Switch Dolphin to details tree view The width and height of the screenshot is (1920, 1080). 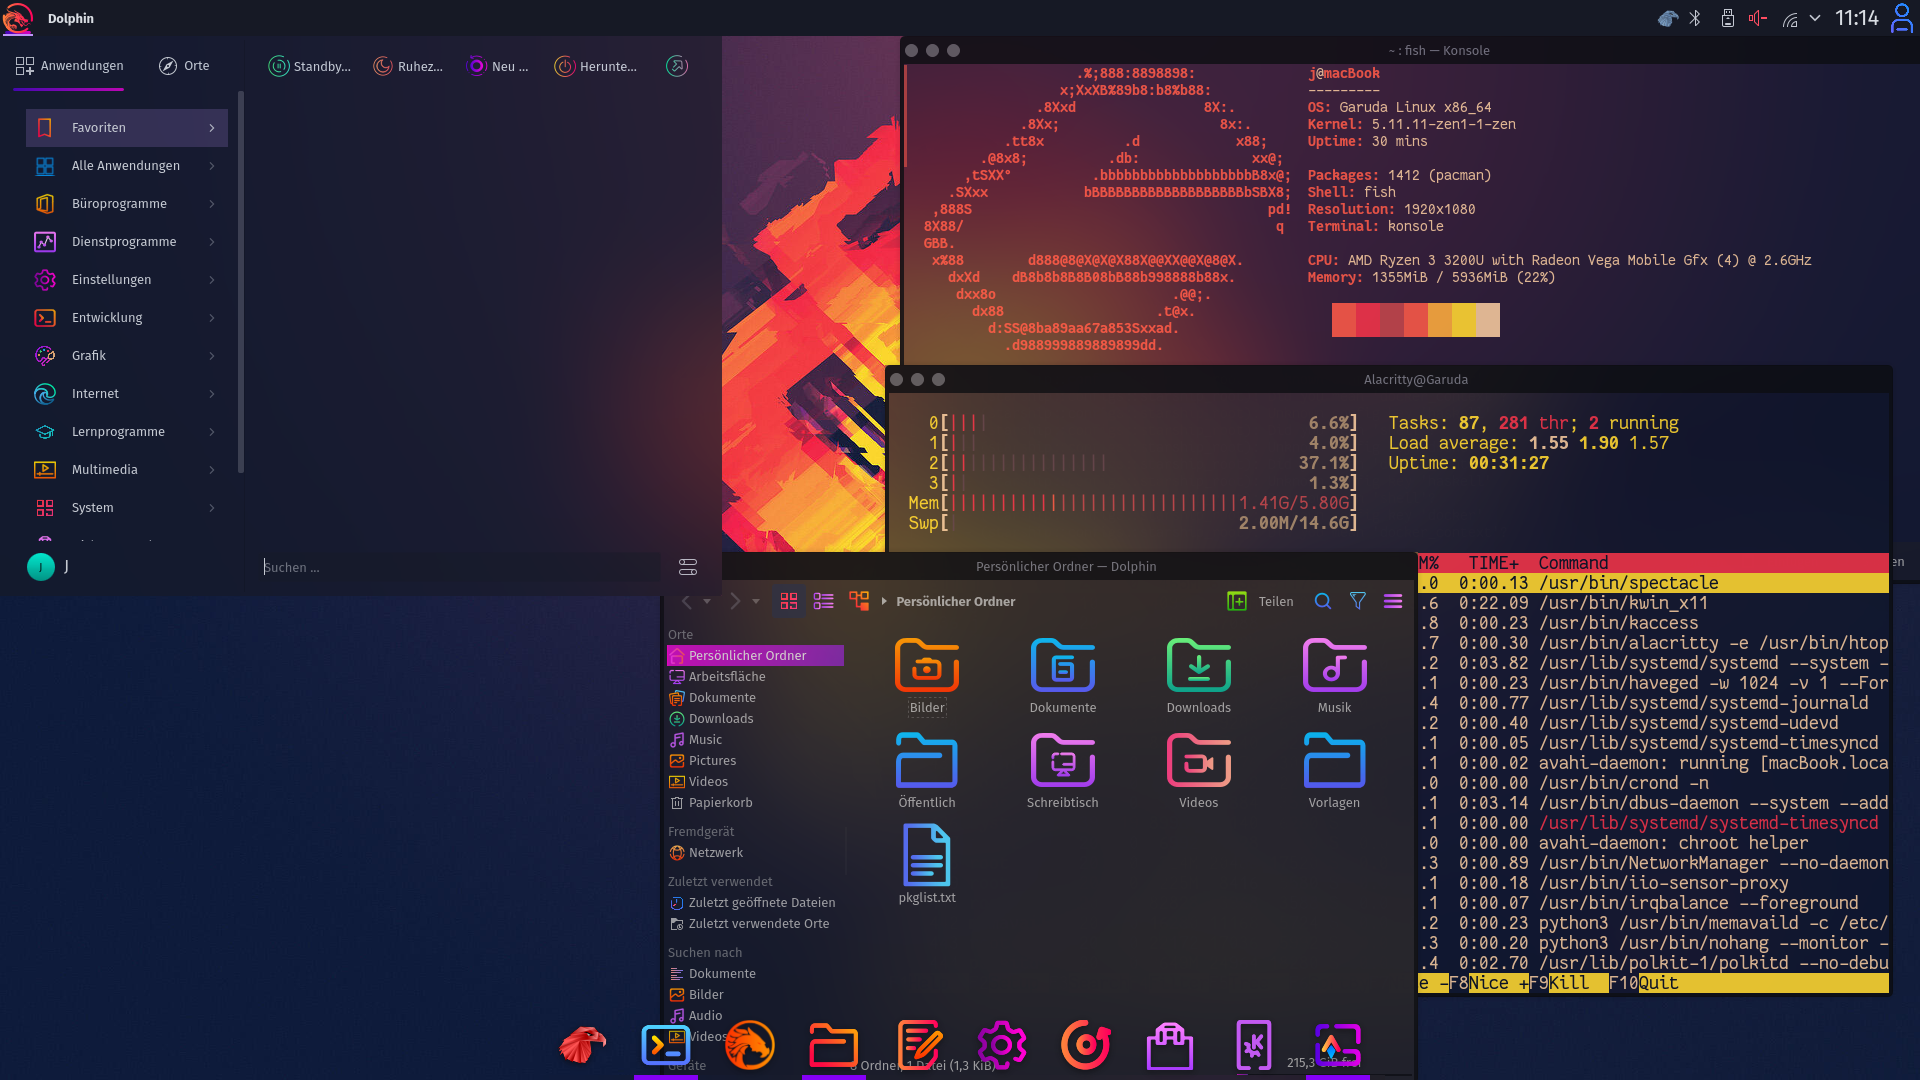point(859,601)
